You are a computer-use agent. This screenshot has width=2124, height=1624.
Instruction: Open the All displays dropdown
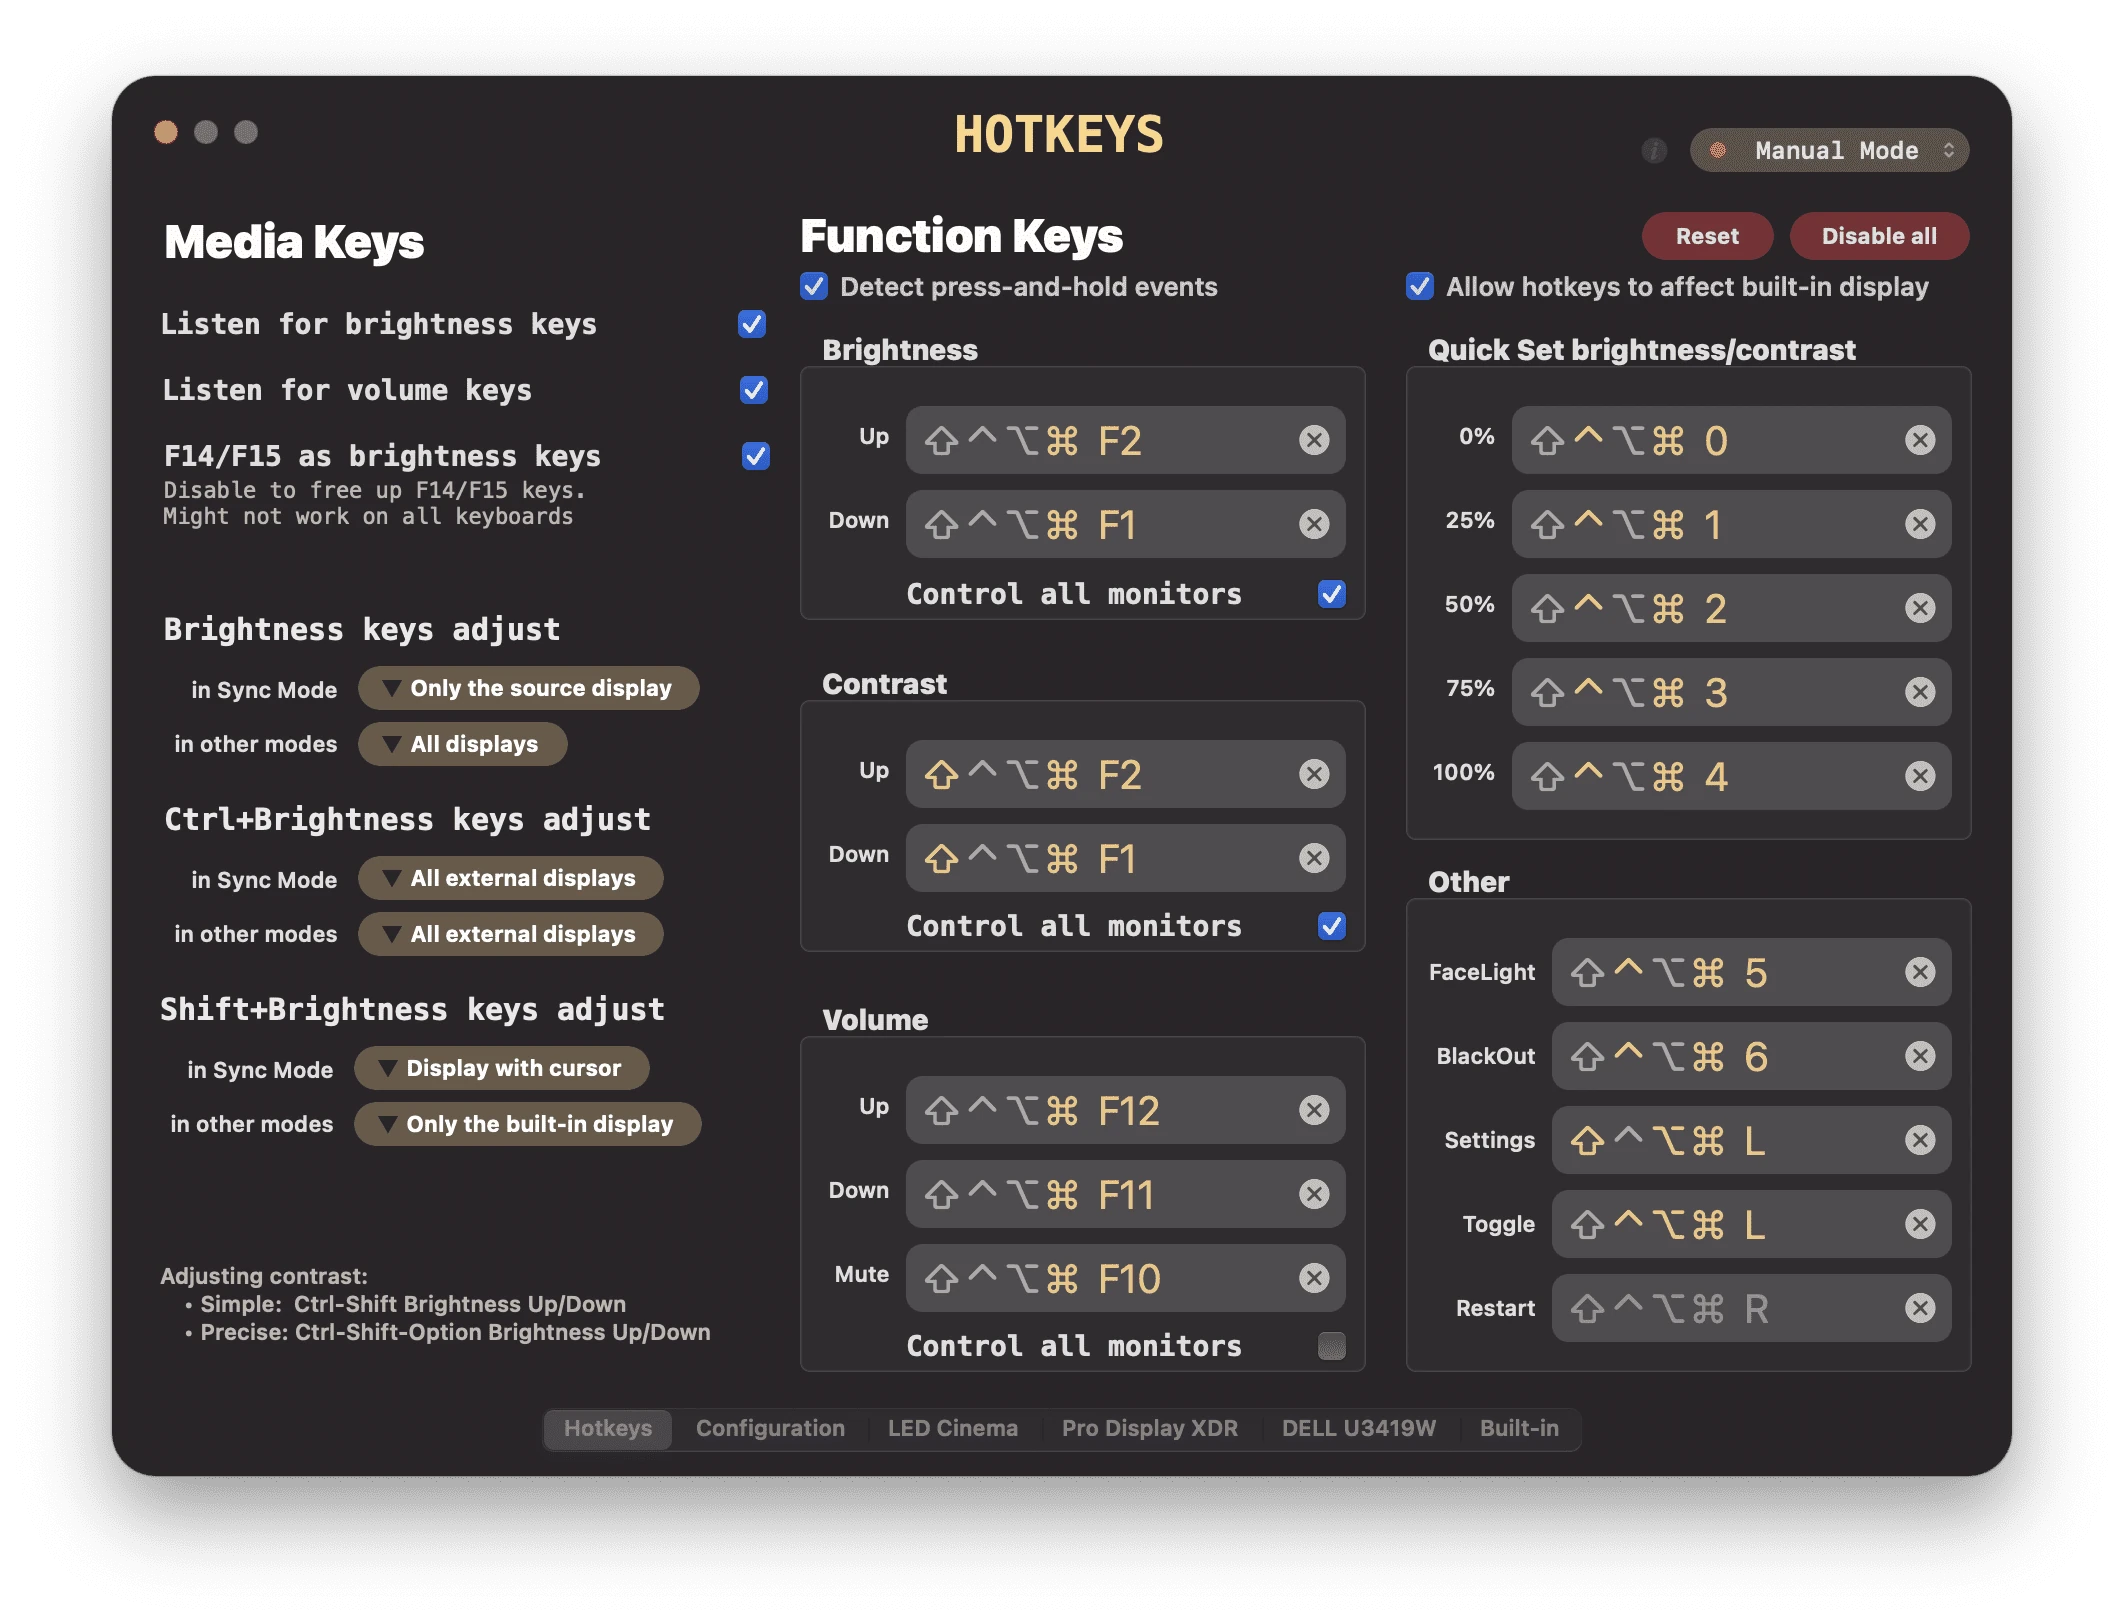[462, 744]
